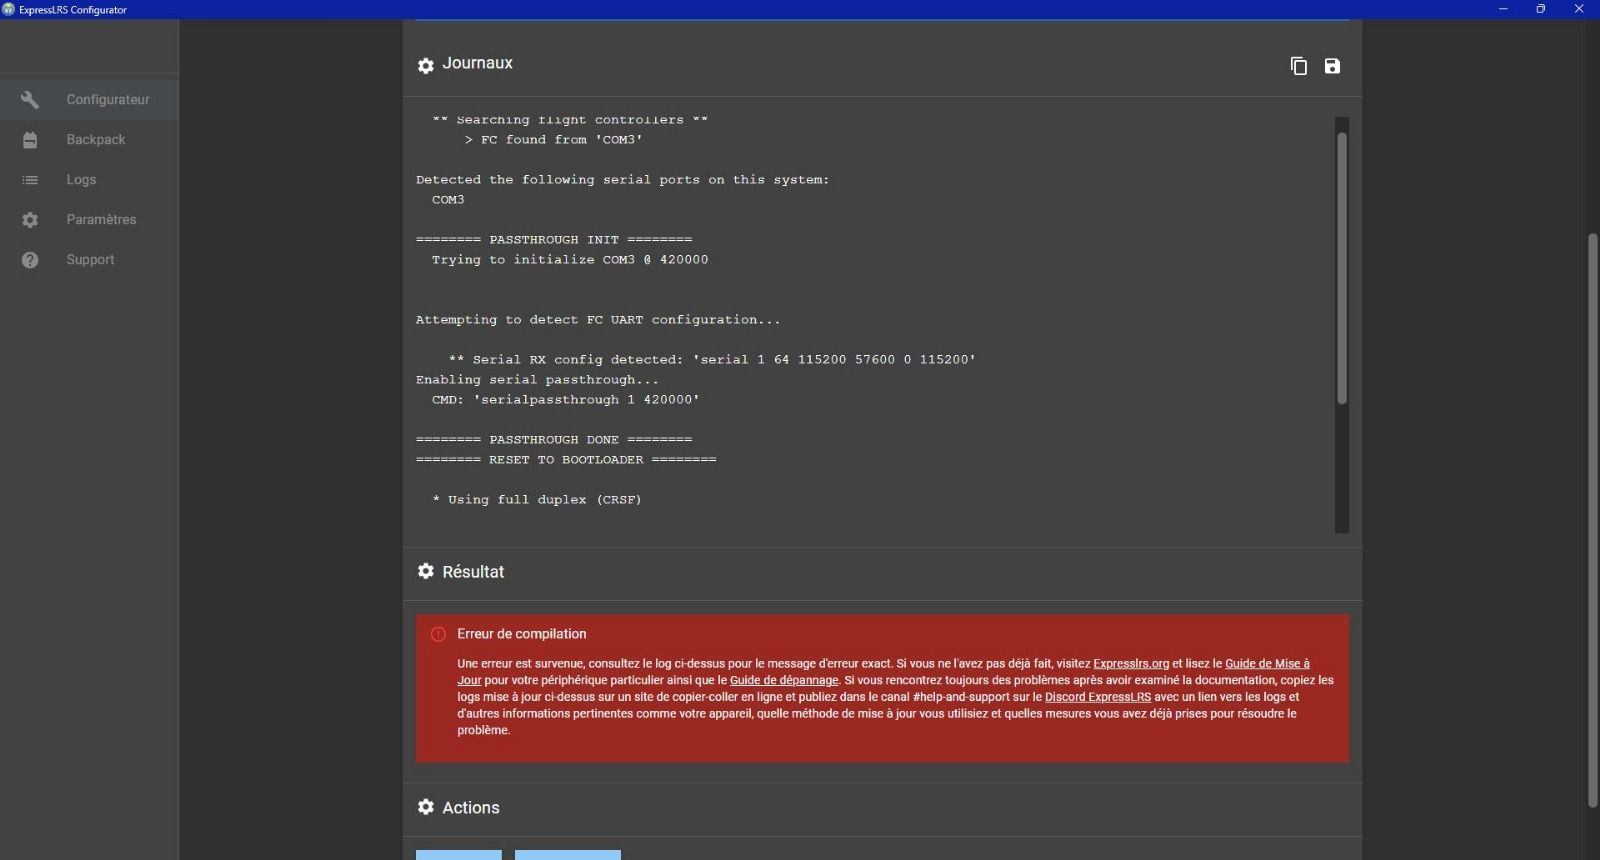Viewport: 1600px width, 860px height.
Task: Open Paramètres gear icon in sidebar
Action: [30, 220]
